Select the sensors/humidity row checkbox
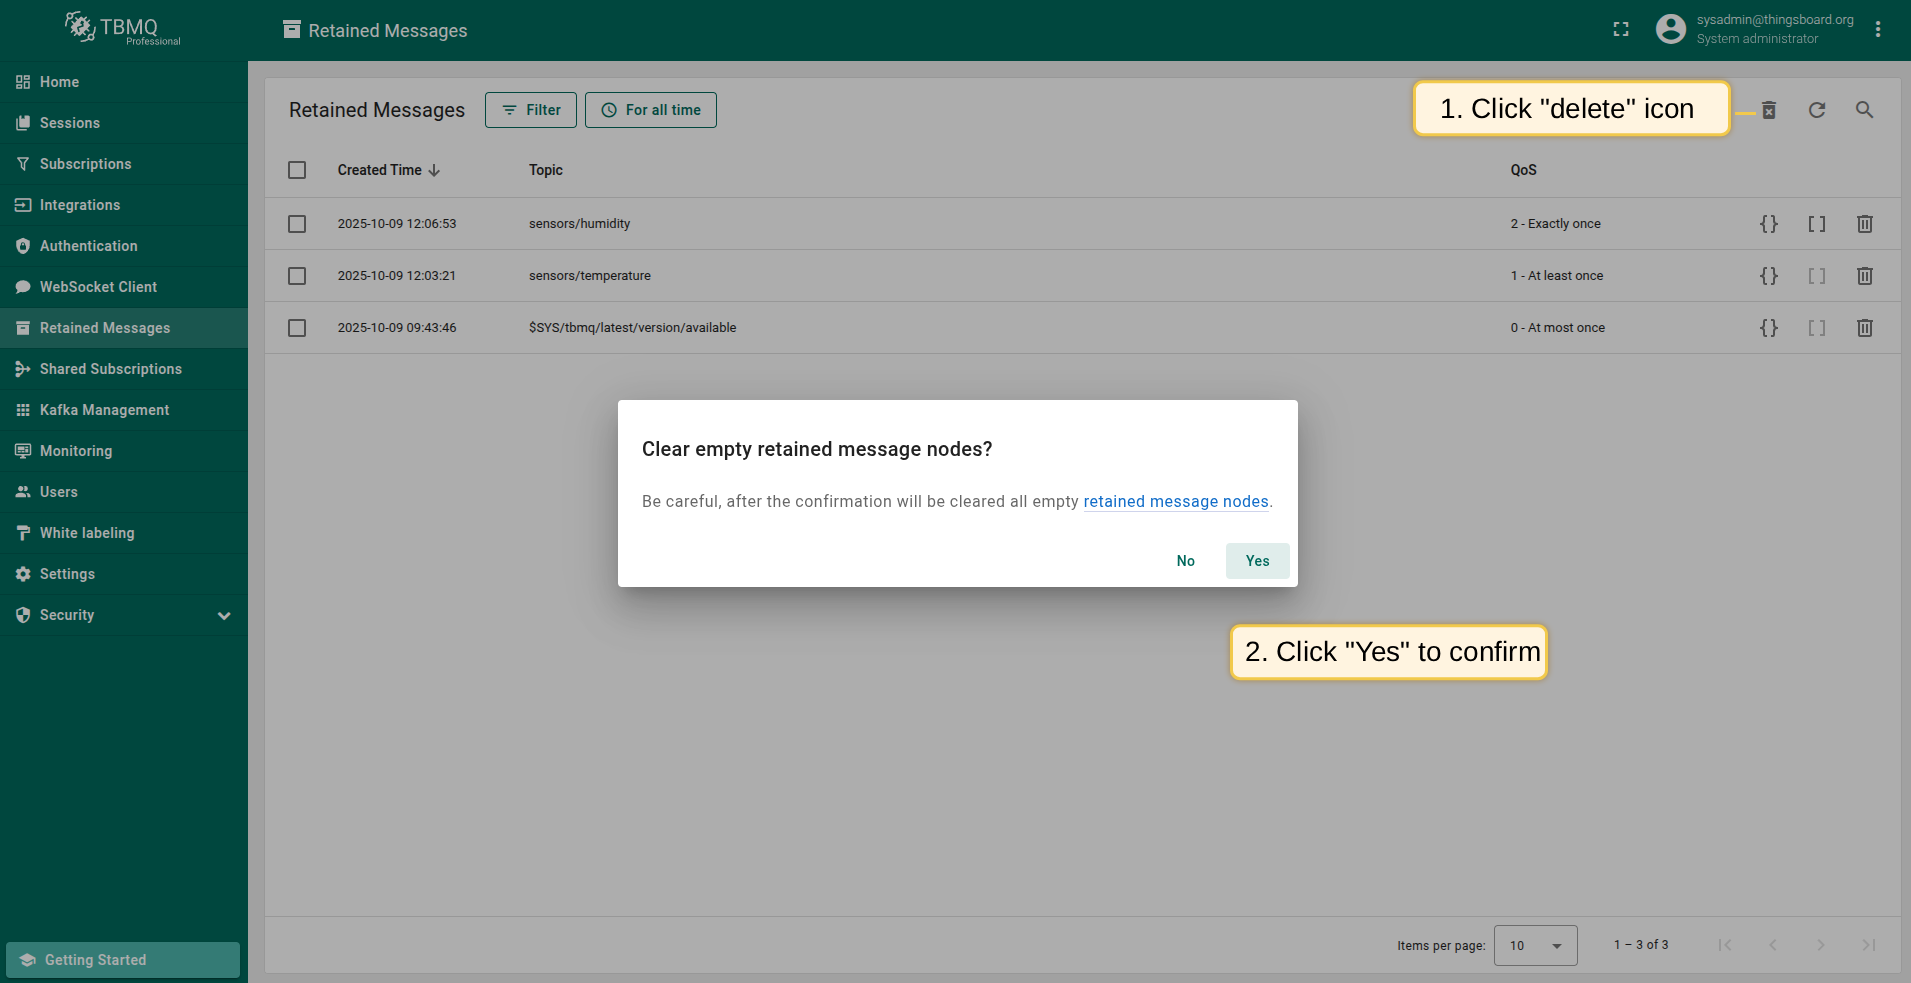The height and width of the screenshot is (983, 1911). tap(297, 224)
